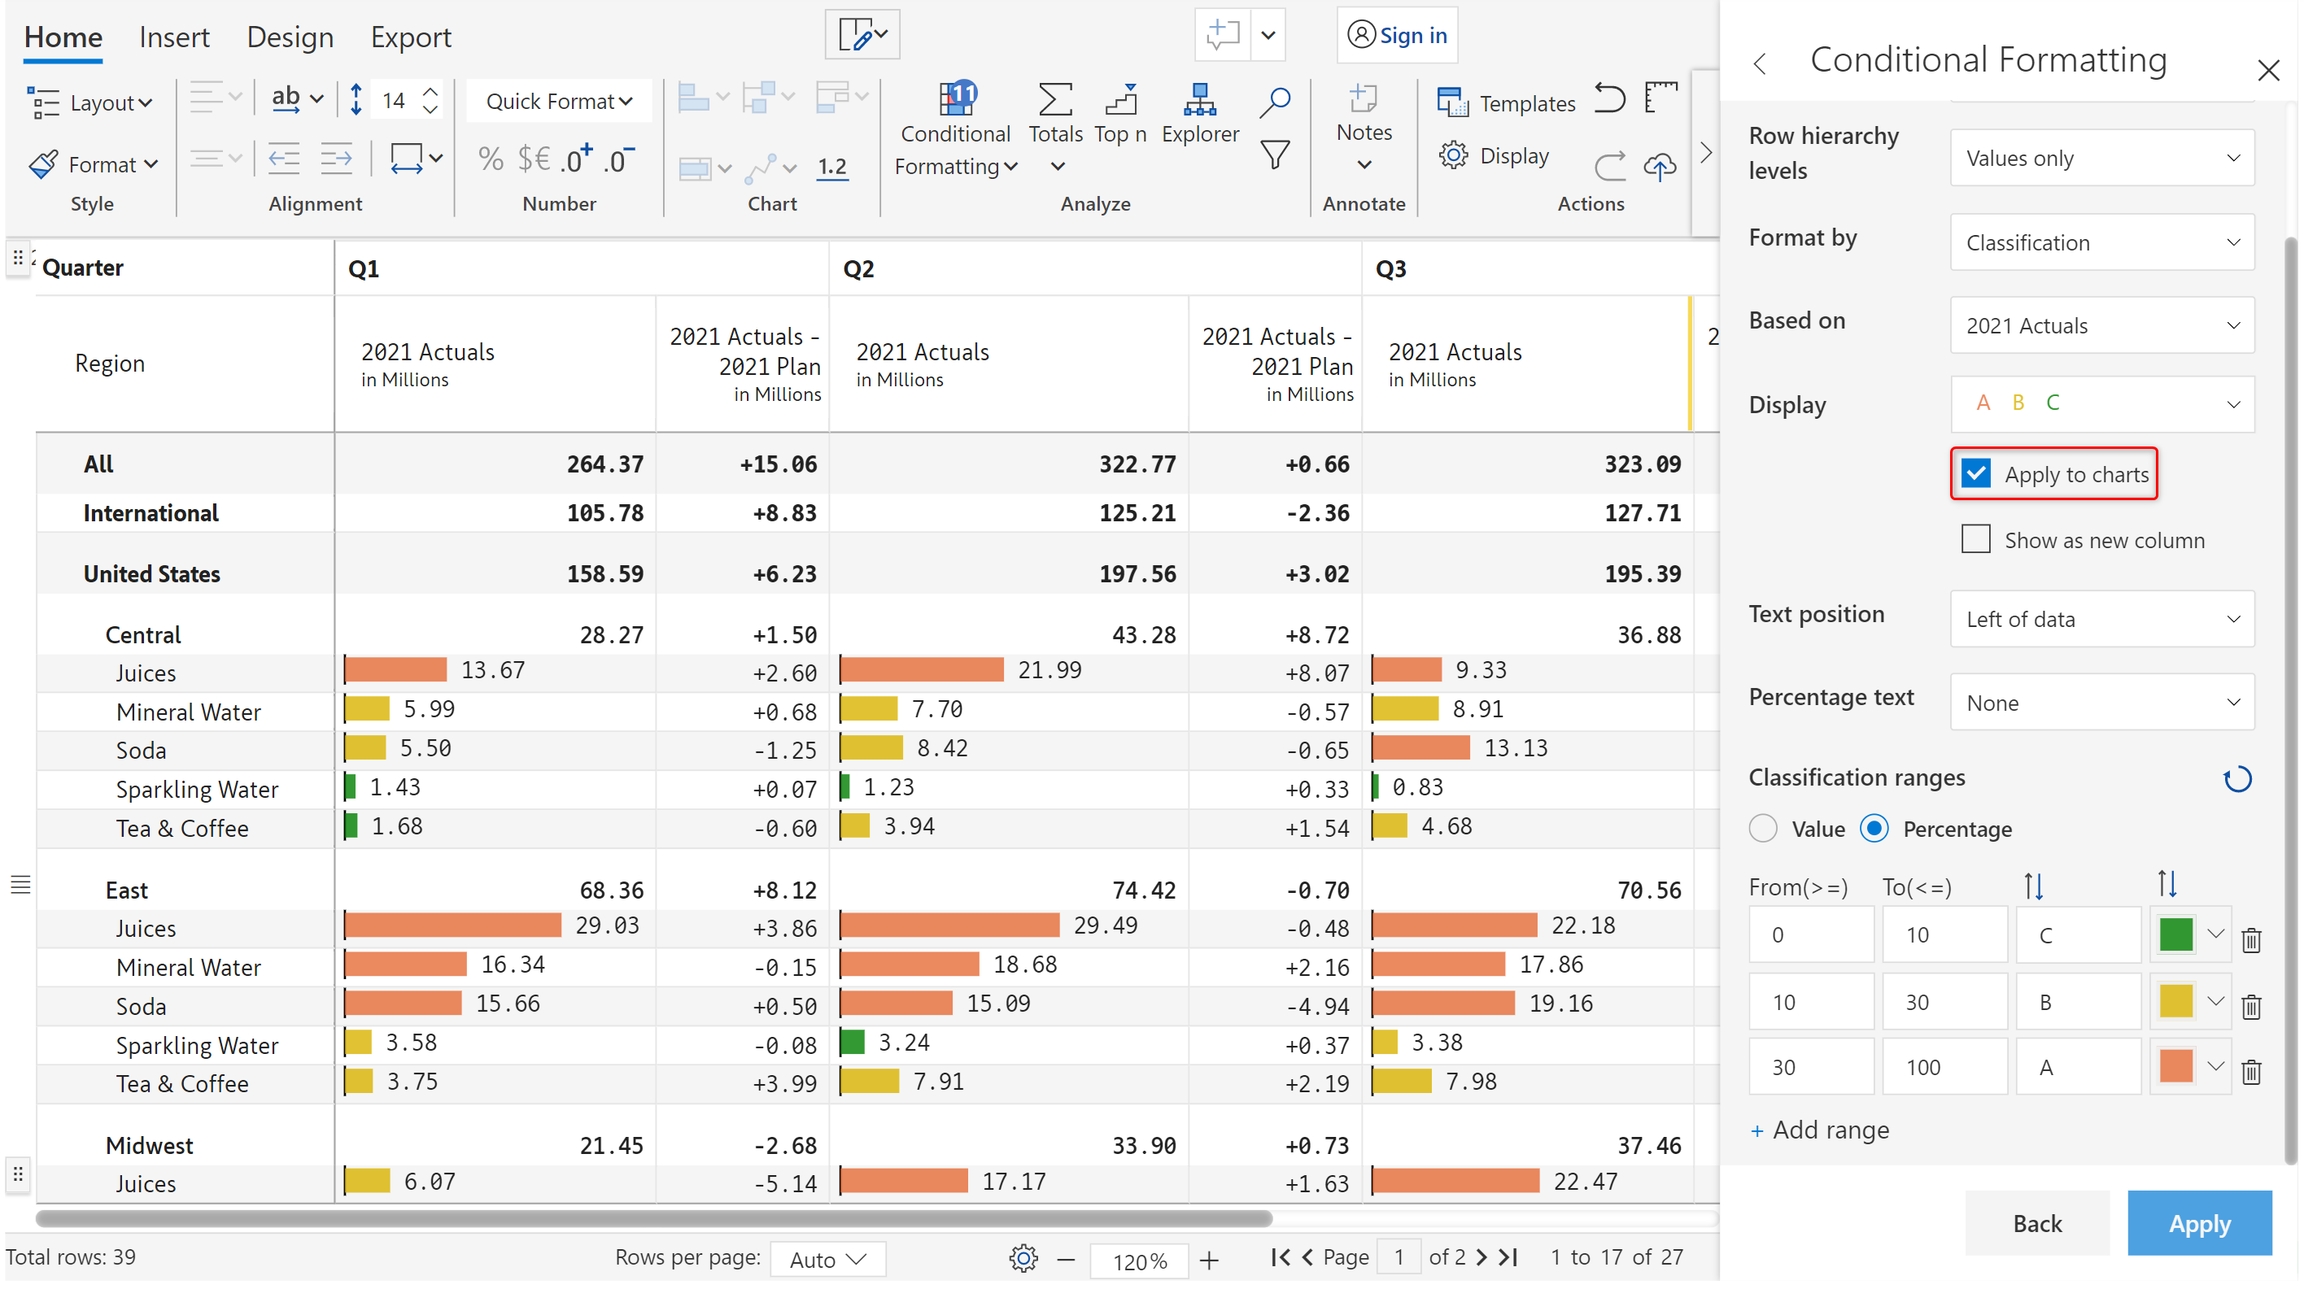Reset classification ranges
The image size is (2304, 1289).
coord(2237,779)
